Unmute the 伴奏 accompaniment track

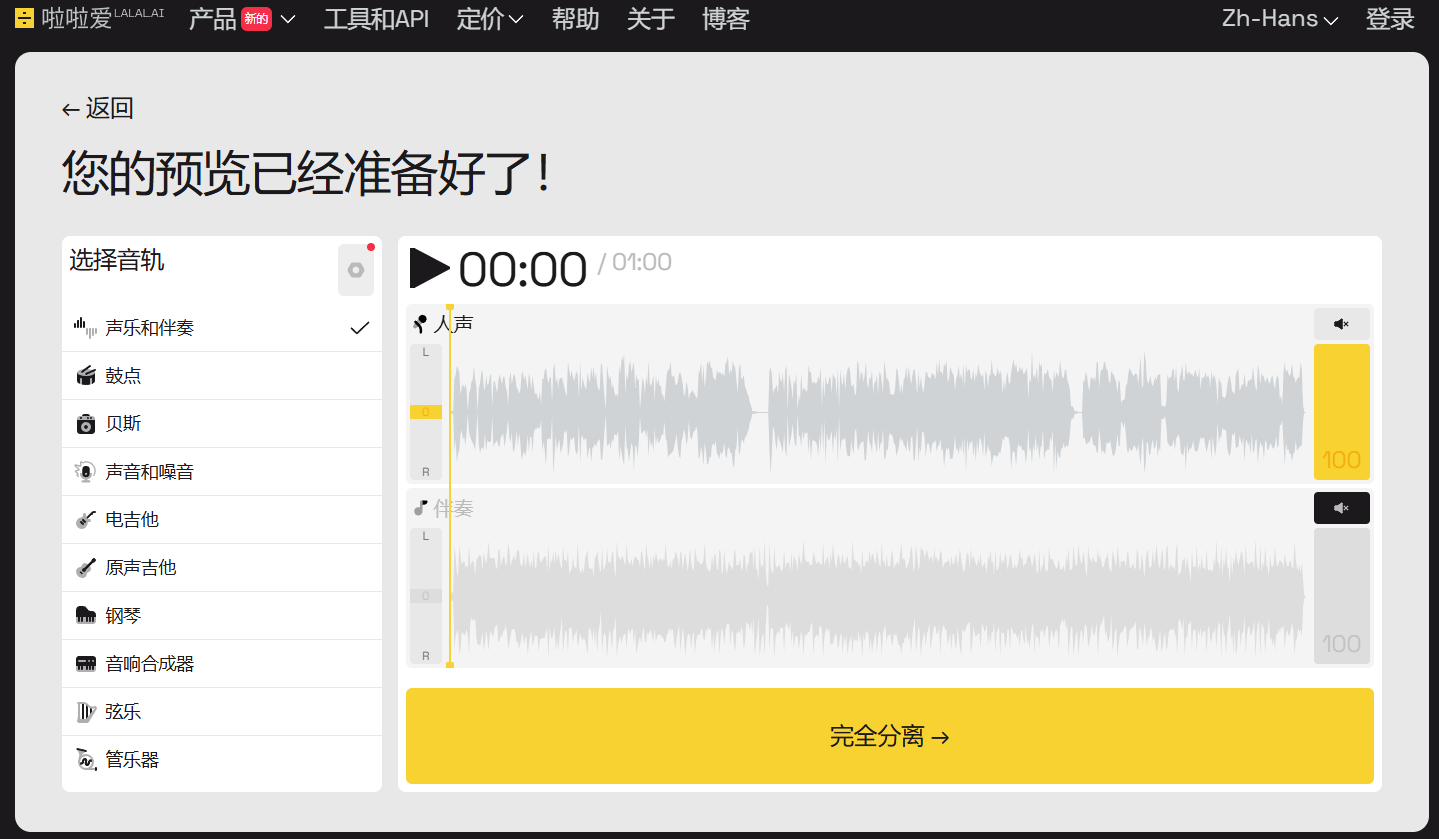(x=1341, y=507)
